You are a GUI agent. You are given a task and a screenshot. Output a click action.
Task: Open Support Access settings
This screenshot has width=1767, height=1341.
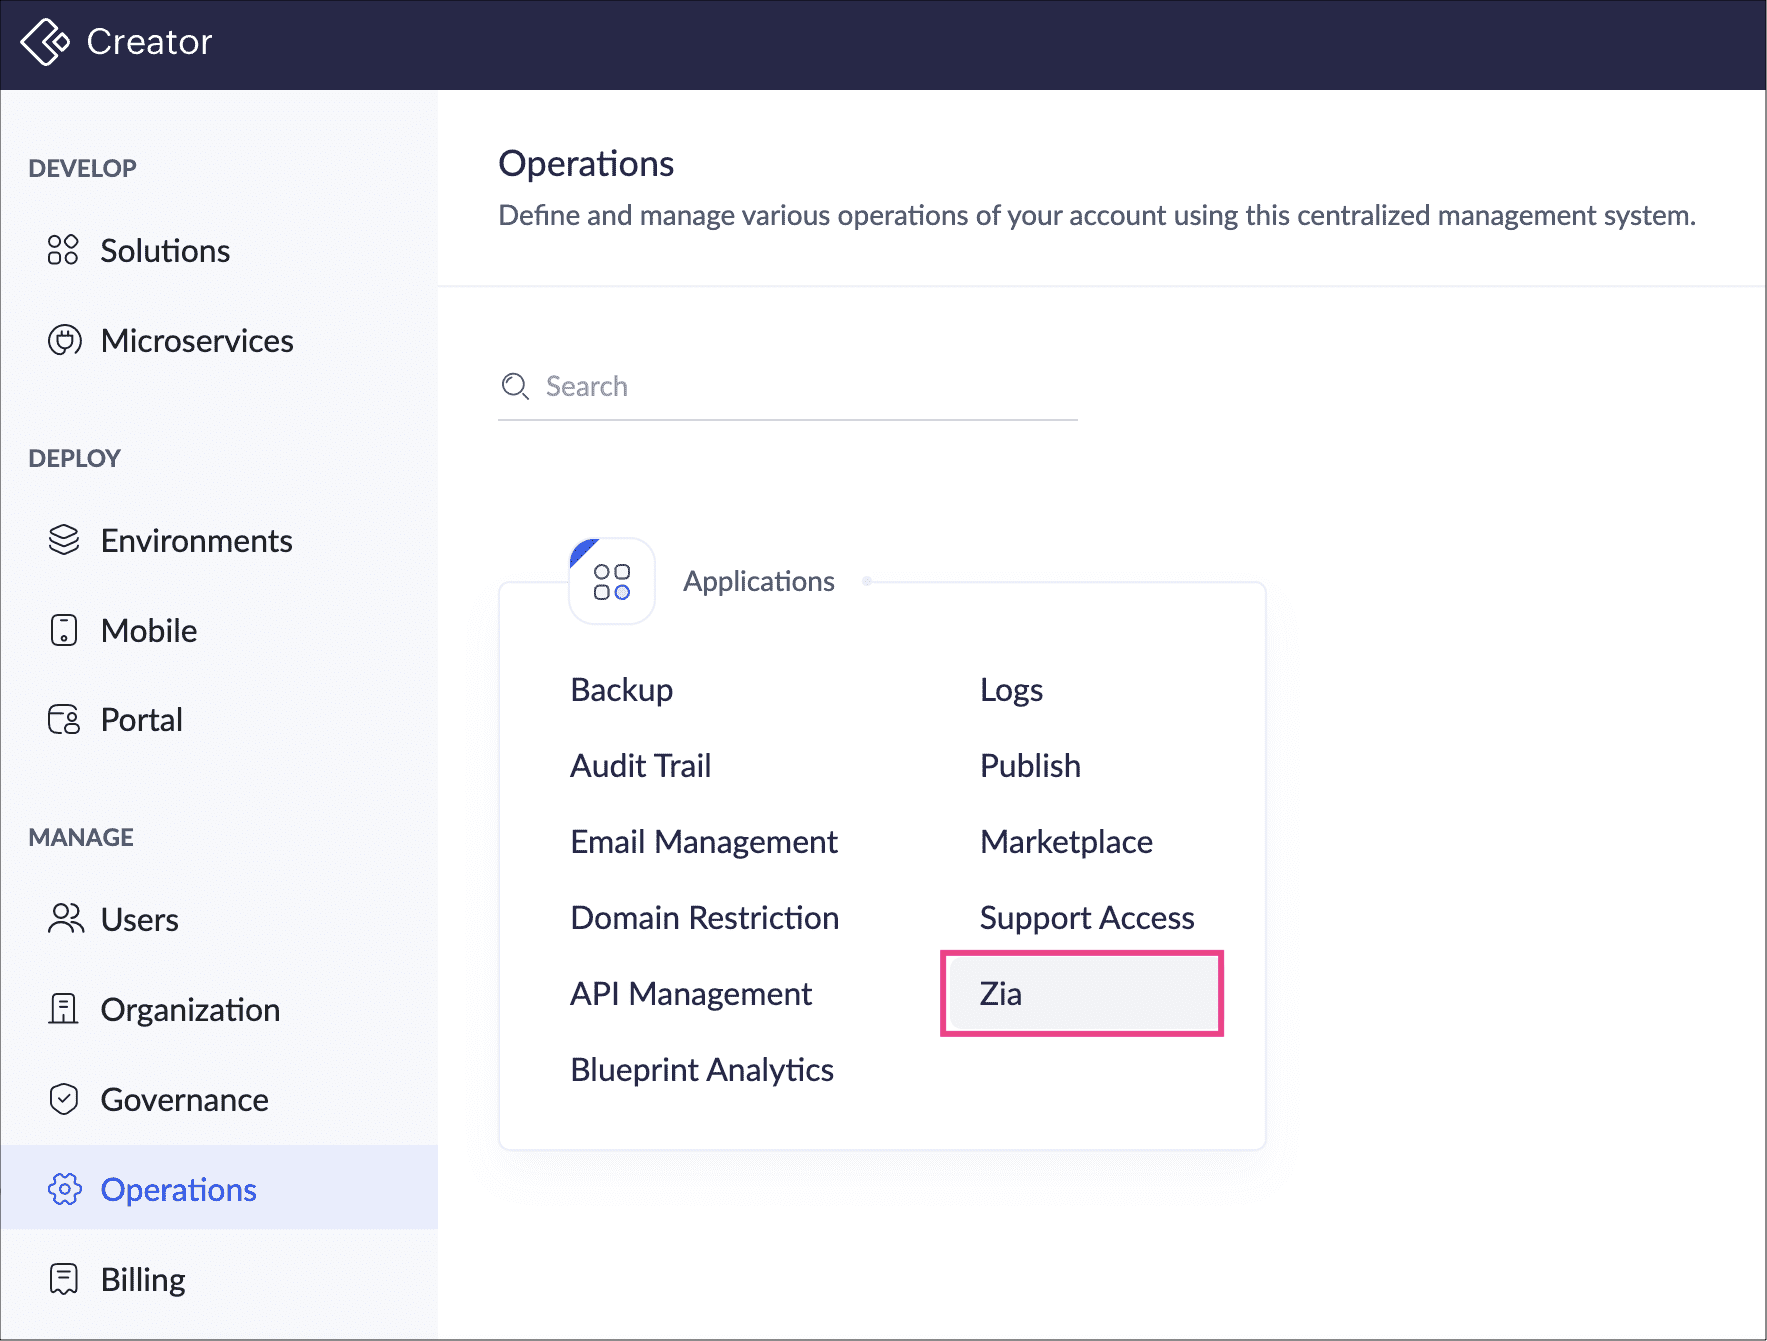tap(1086, 918)
